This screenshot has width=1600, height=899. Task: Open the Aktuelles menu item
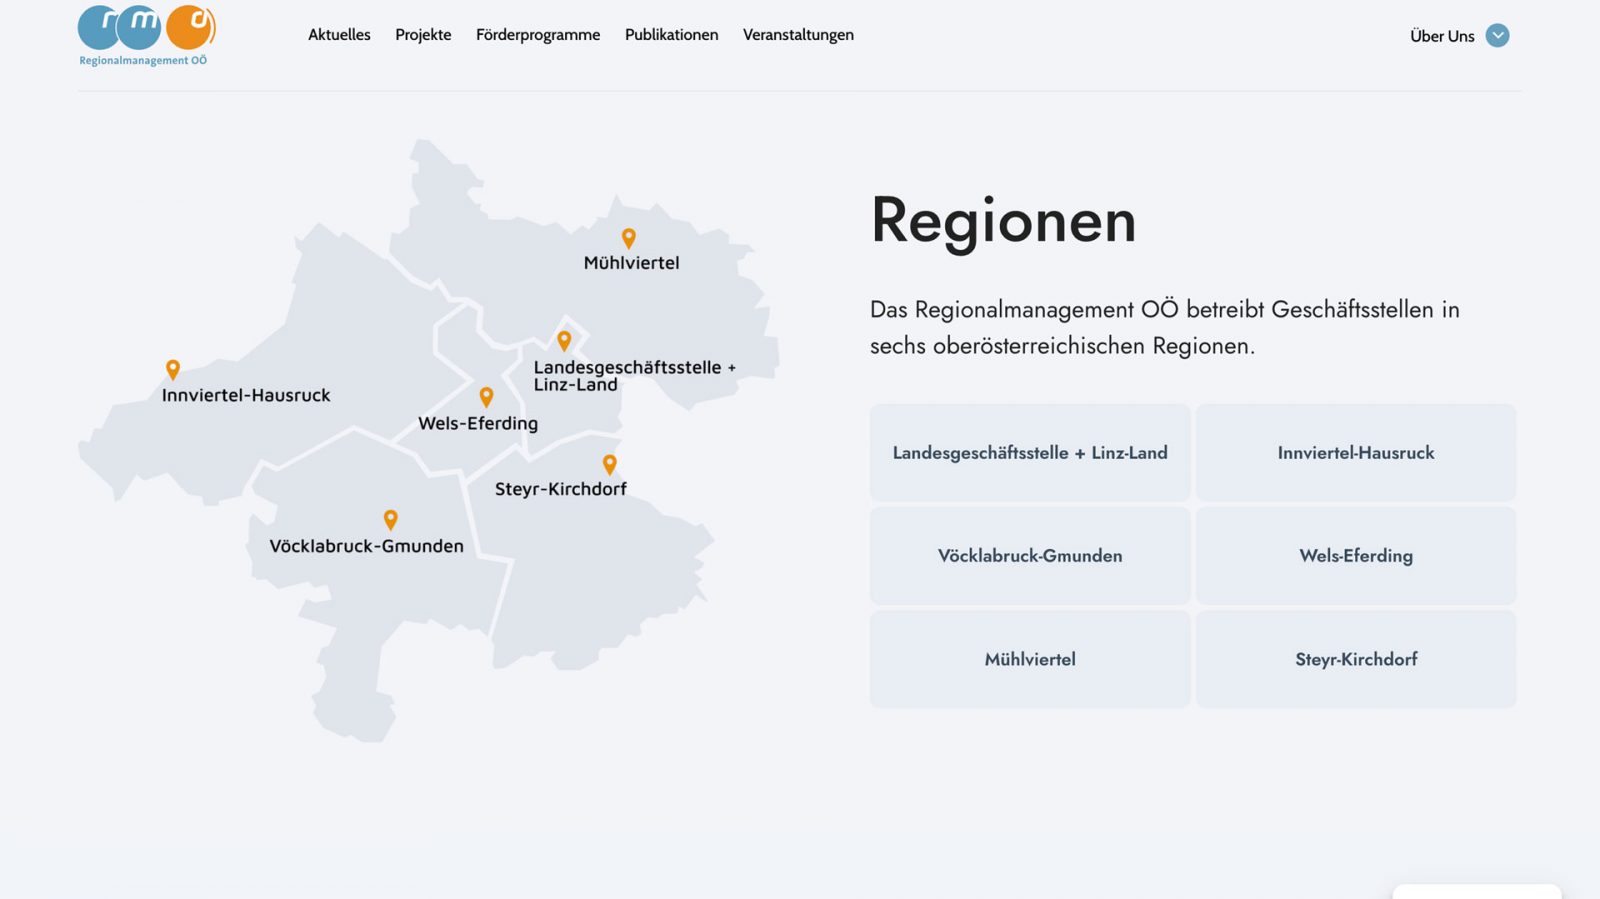(x=339, y=35)
